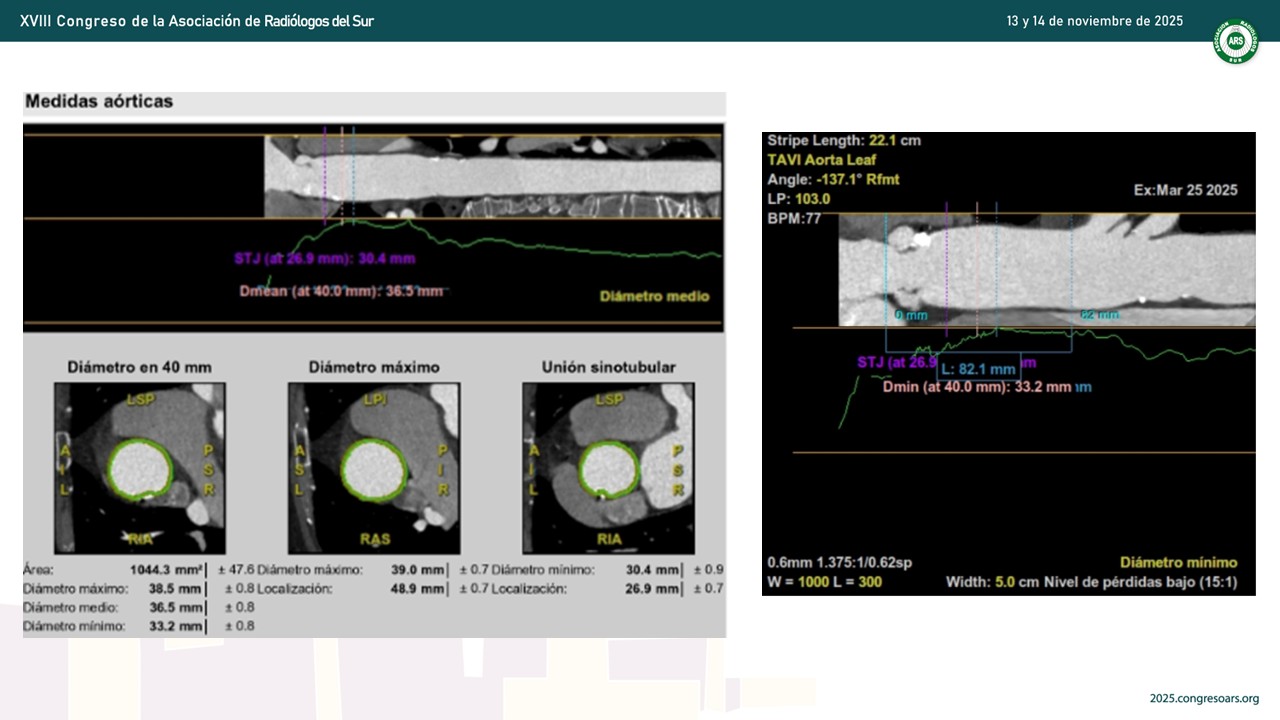Click the 'Stripe Length: 22.1 cm' text
Image resolution: width=1280 pixels, height=720 pixels.
(844, 140)
